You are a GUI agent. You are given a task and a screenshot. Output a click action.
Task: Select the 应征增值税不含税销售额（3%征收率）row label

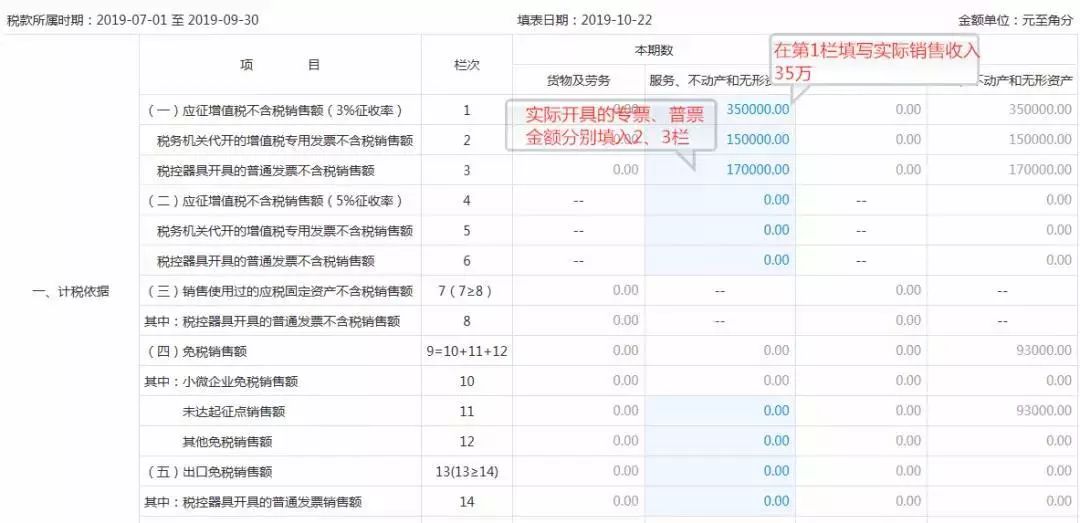click(275, 110)
